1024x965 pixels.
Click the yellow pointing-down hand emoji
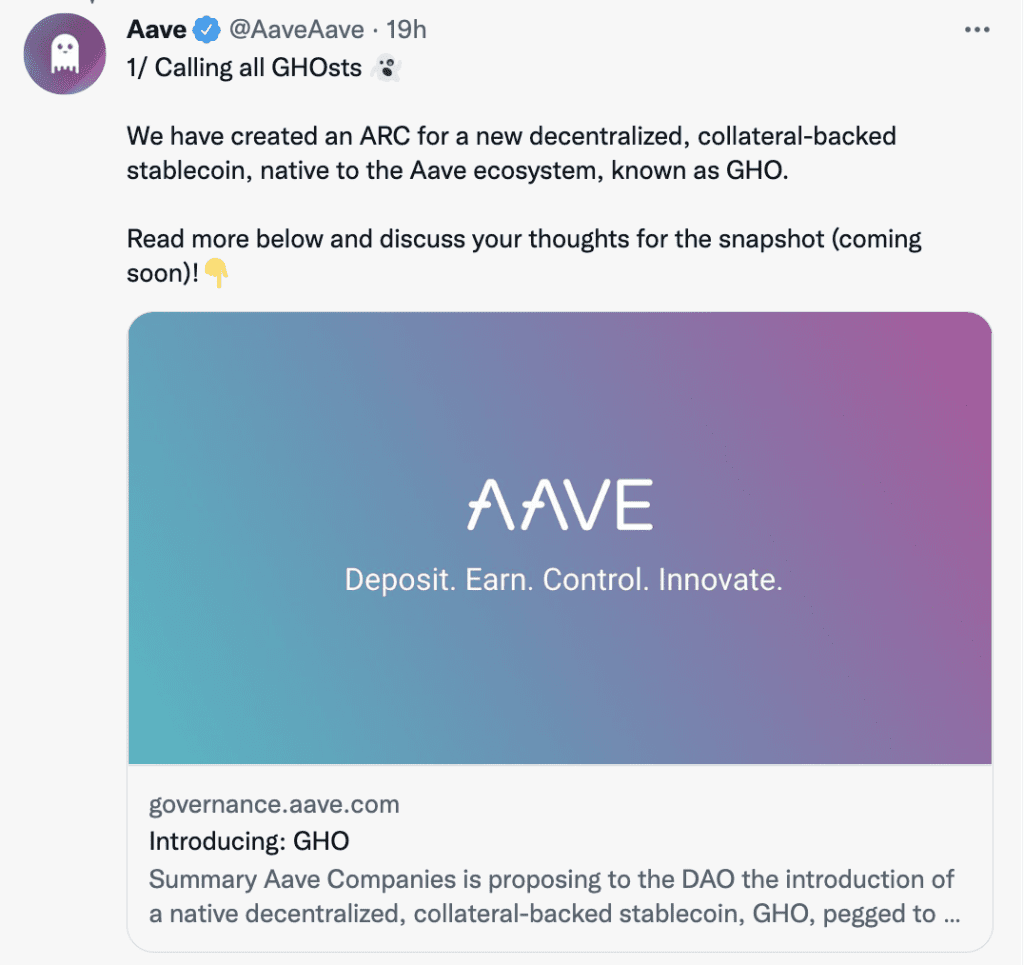216,273
